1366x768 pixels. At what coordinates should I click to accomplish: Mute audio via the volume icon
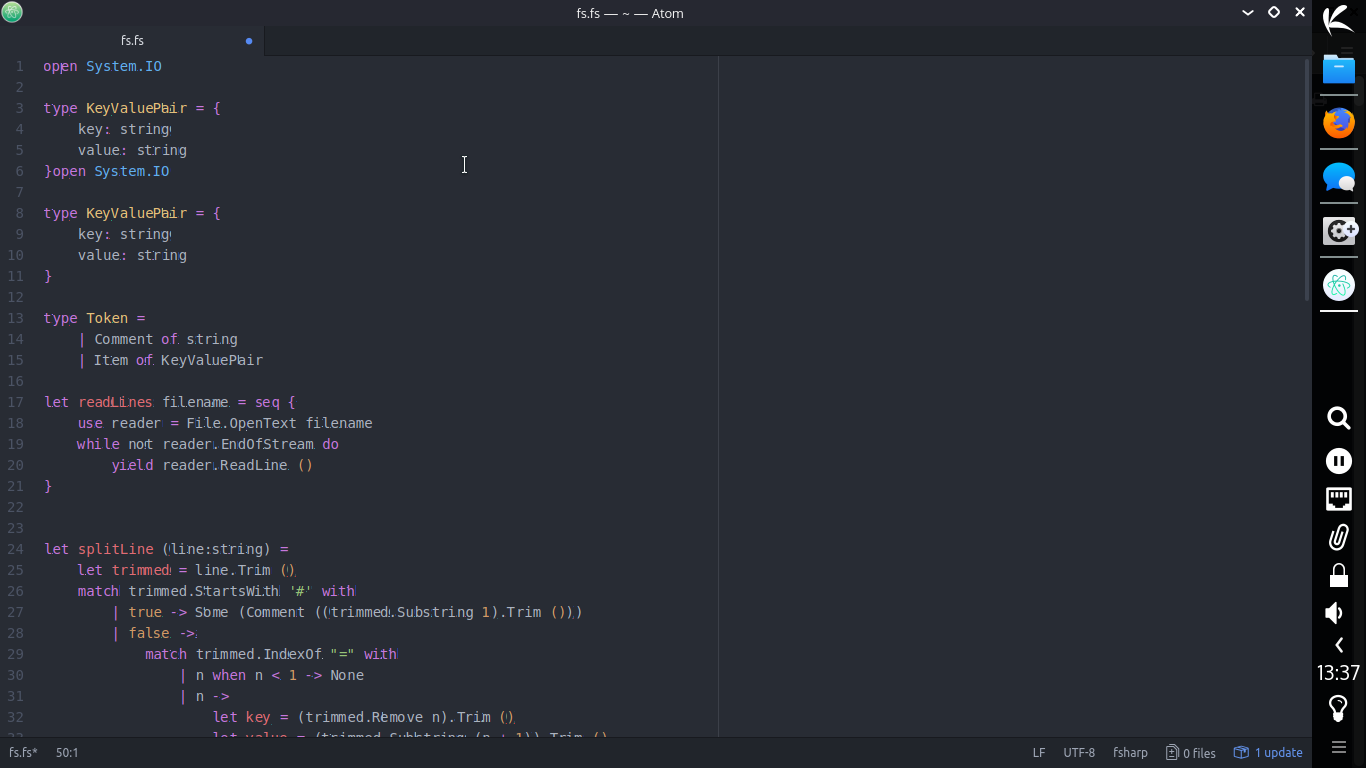coord(1335,613)
